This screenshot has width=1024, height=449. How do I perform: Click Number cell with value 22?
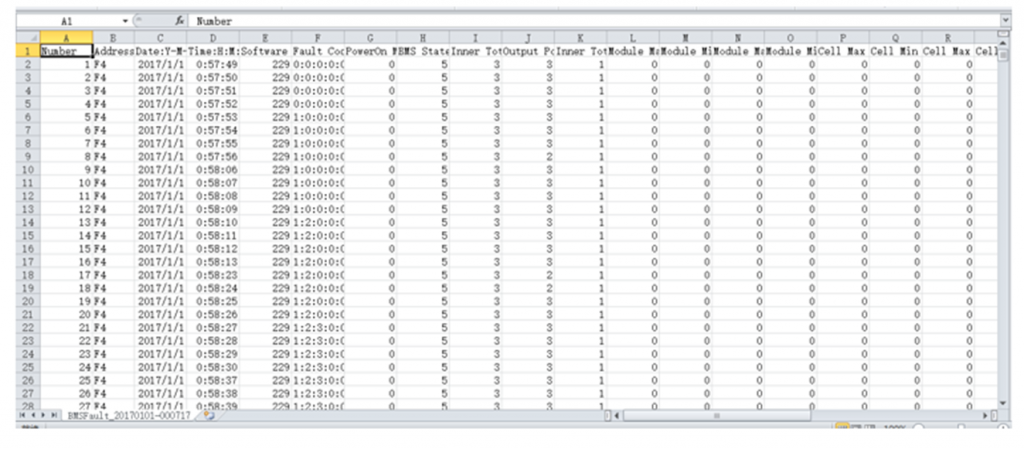[66, 341]
